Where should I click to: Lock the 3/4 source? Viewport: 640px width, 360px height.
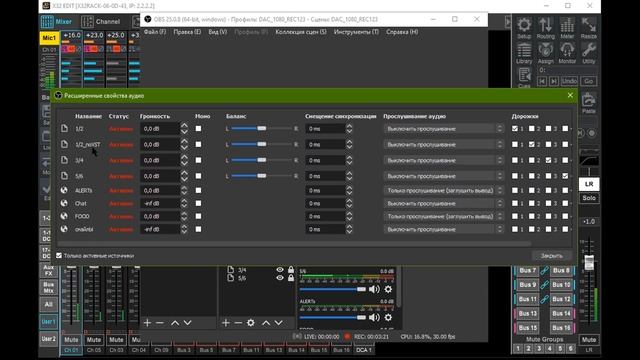(291, 270)
